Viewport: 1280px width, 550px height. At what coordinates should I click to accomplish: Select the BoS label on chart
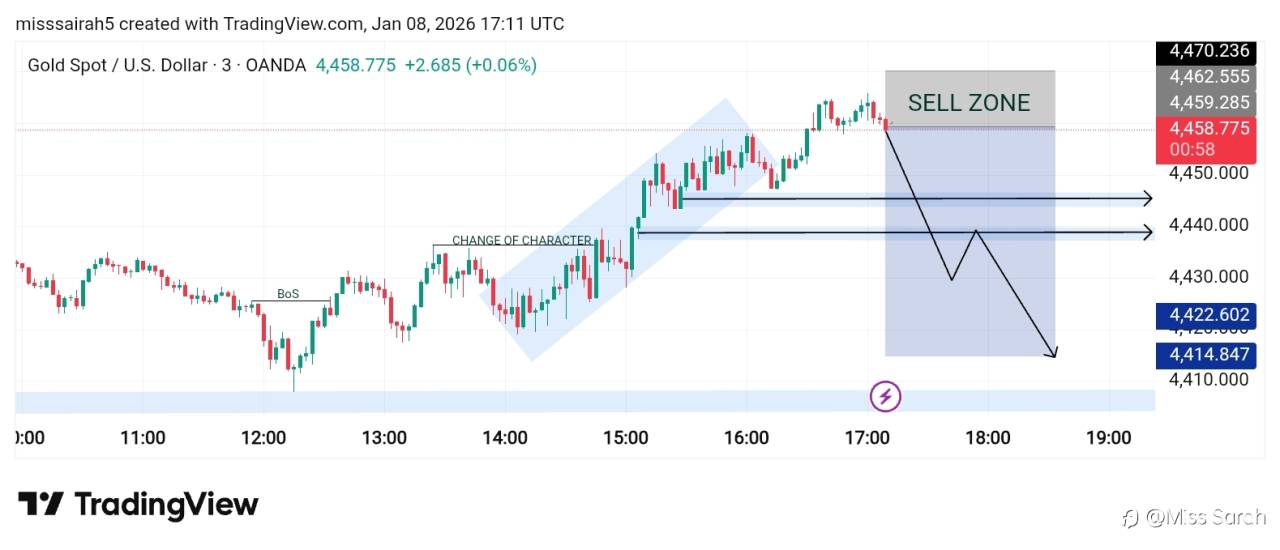tap(288, 294)
